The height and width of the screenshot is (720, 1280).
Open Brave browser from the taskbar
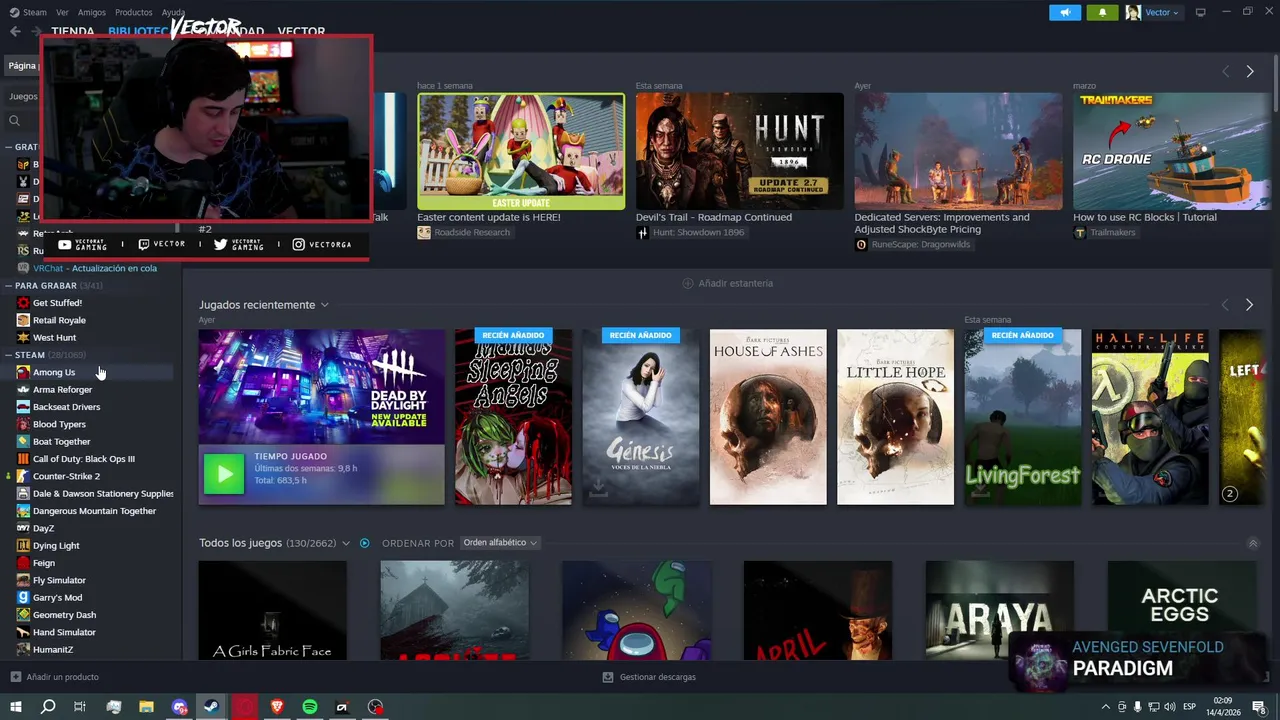(277, 707)
